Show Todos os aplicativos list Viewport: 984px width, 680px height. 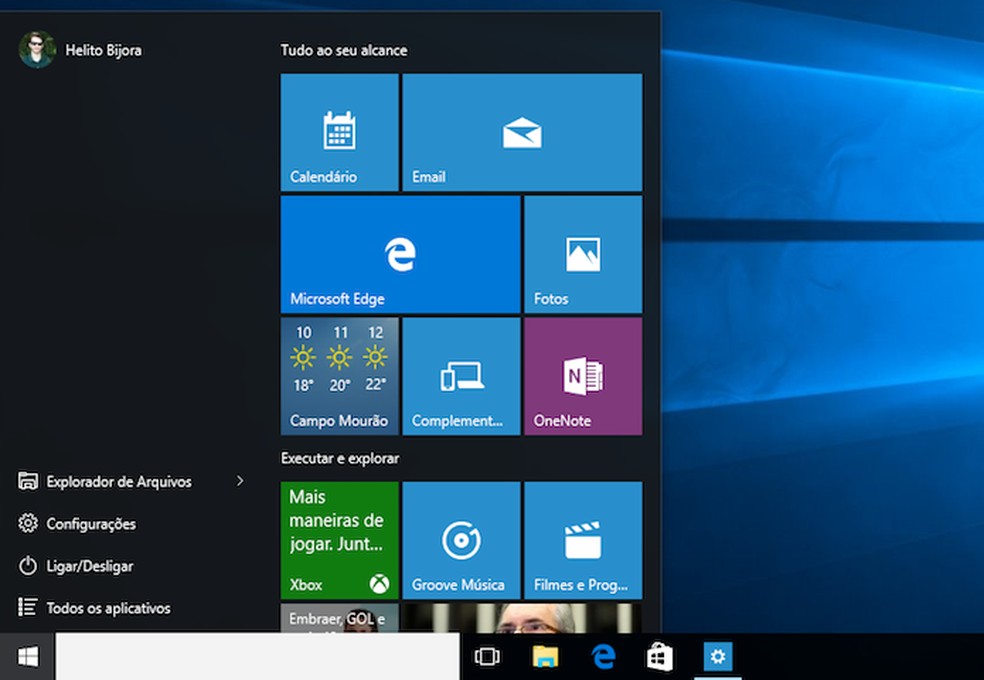click(x=108, y=608)
